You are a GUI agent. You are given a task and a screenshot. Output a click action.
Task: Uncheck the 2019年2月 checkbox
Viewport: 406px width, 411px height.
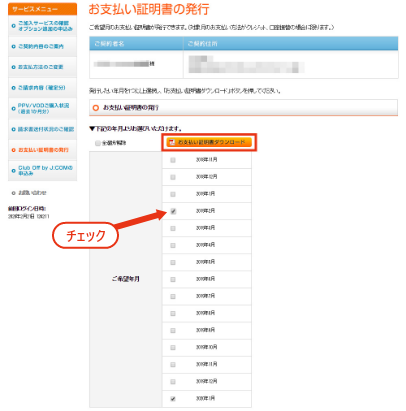point(173,211)
